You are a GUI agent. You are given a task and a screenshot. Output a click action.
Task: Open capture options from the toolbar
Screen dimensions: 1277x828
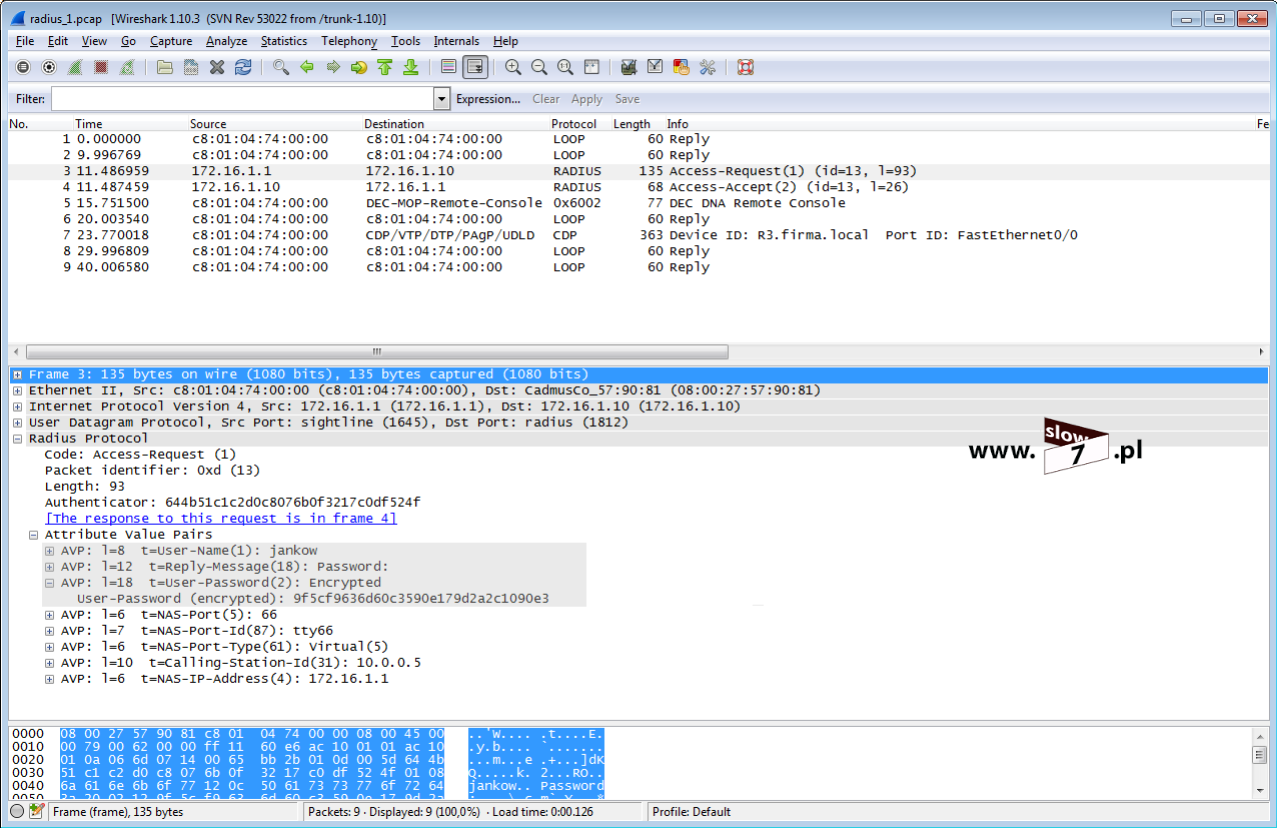49,67
